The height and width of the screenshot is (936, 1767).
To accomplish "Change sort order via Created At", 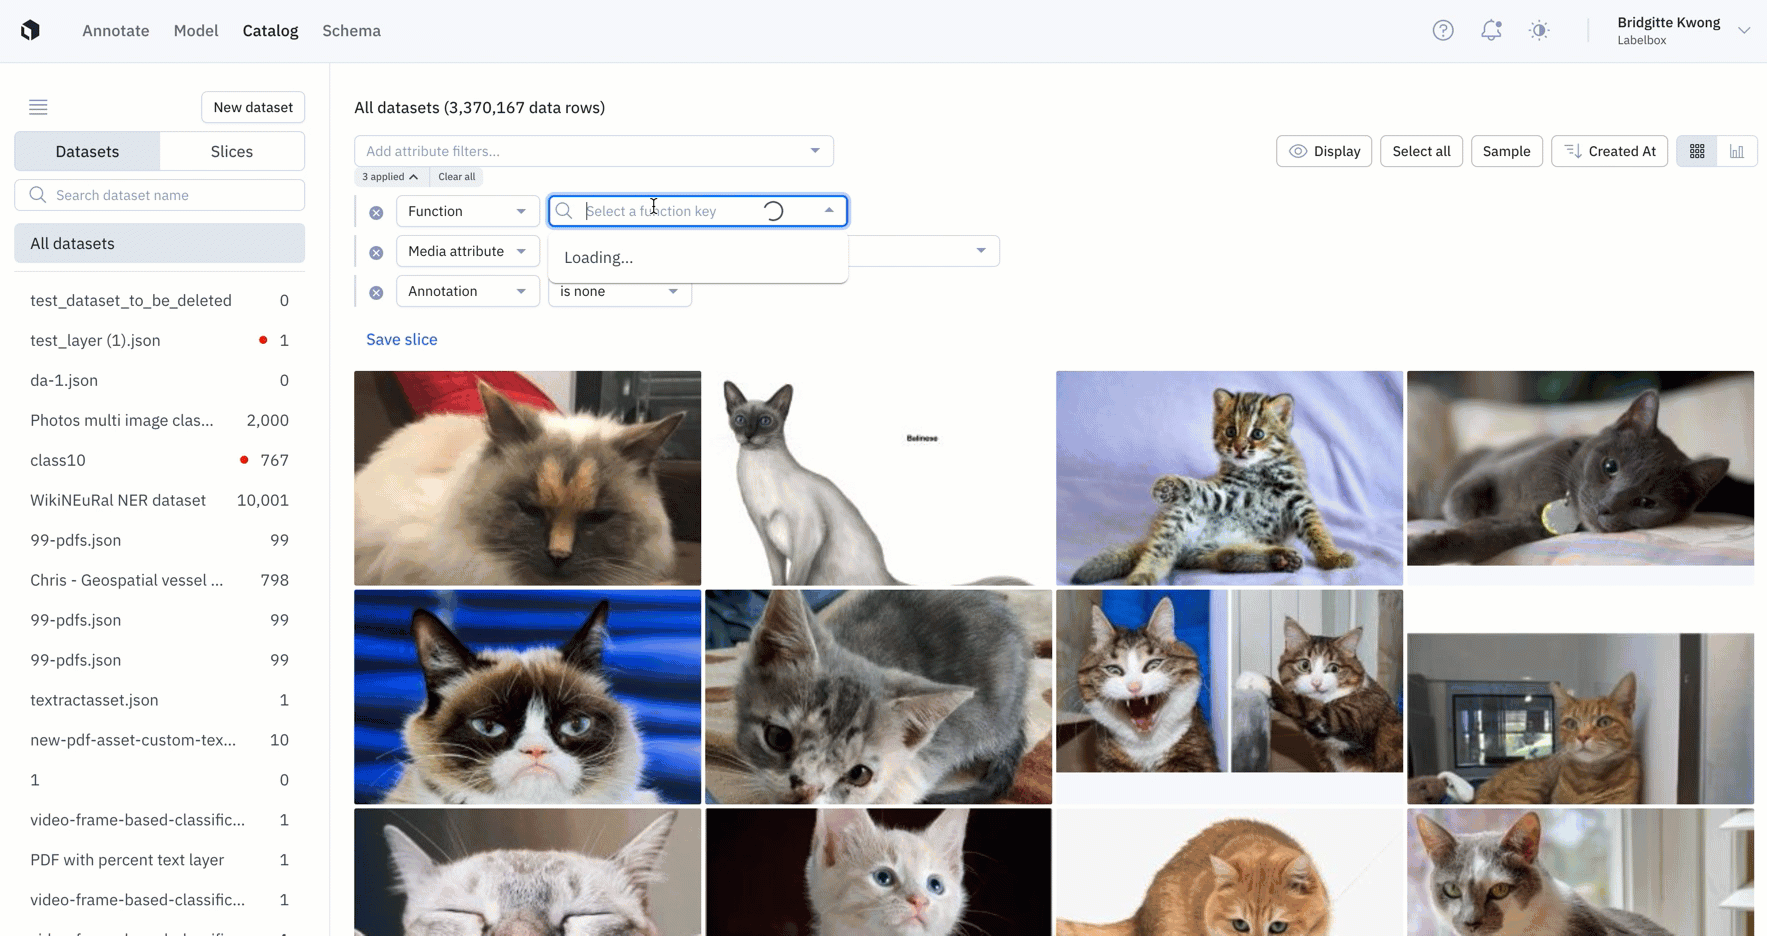I will pyautogui.click(x=1609, y=151).
